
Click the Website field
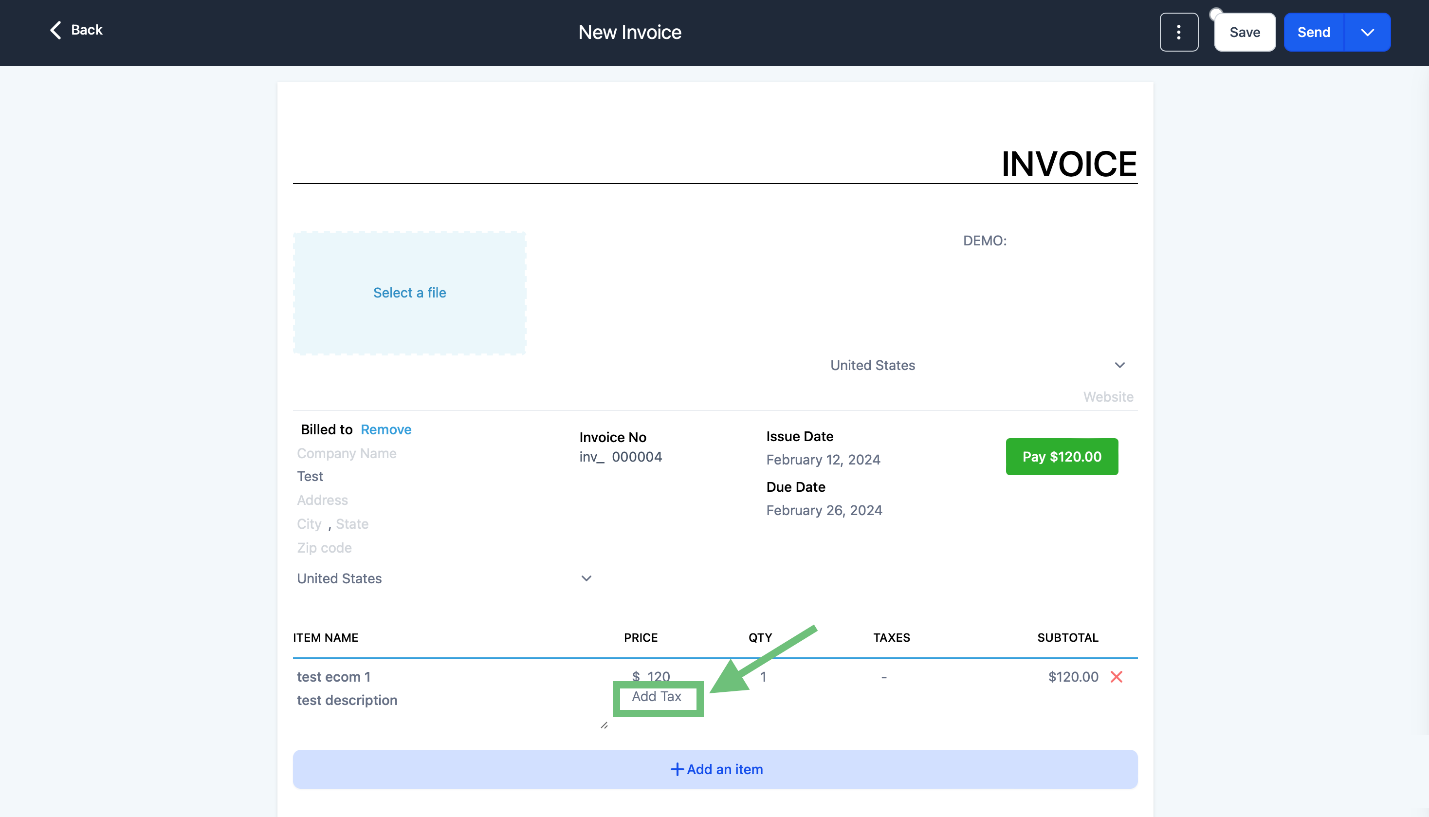point(1108,397)
